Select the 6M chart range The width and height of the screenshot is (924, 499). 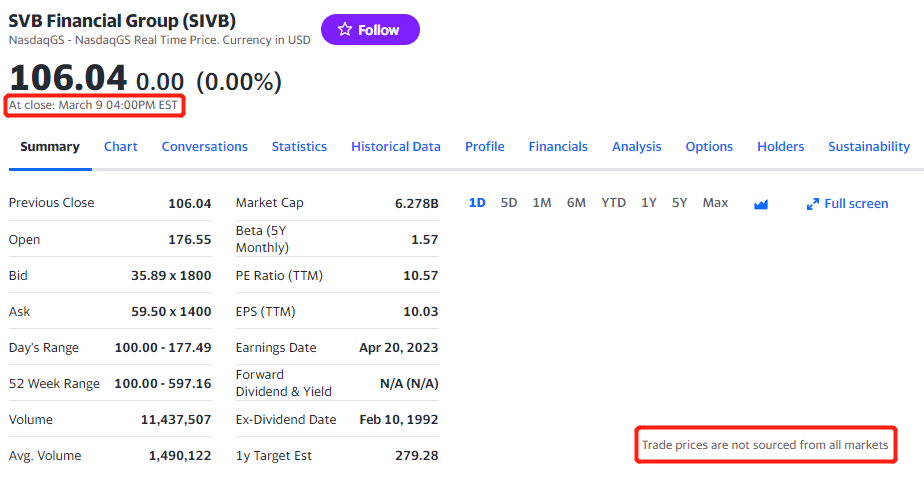[576, 203]
